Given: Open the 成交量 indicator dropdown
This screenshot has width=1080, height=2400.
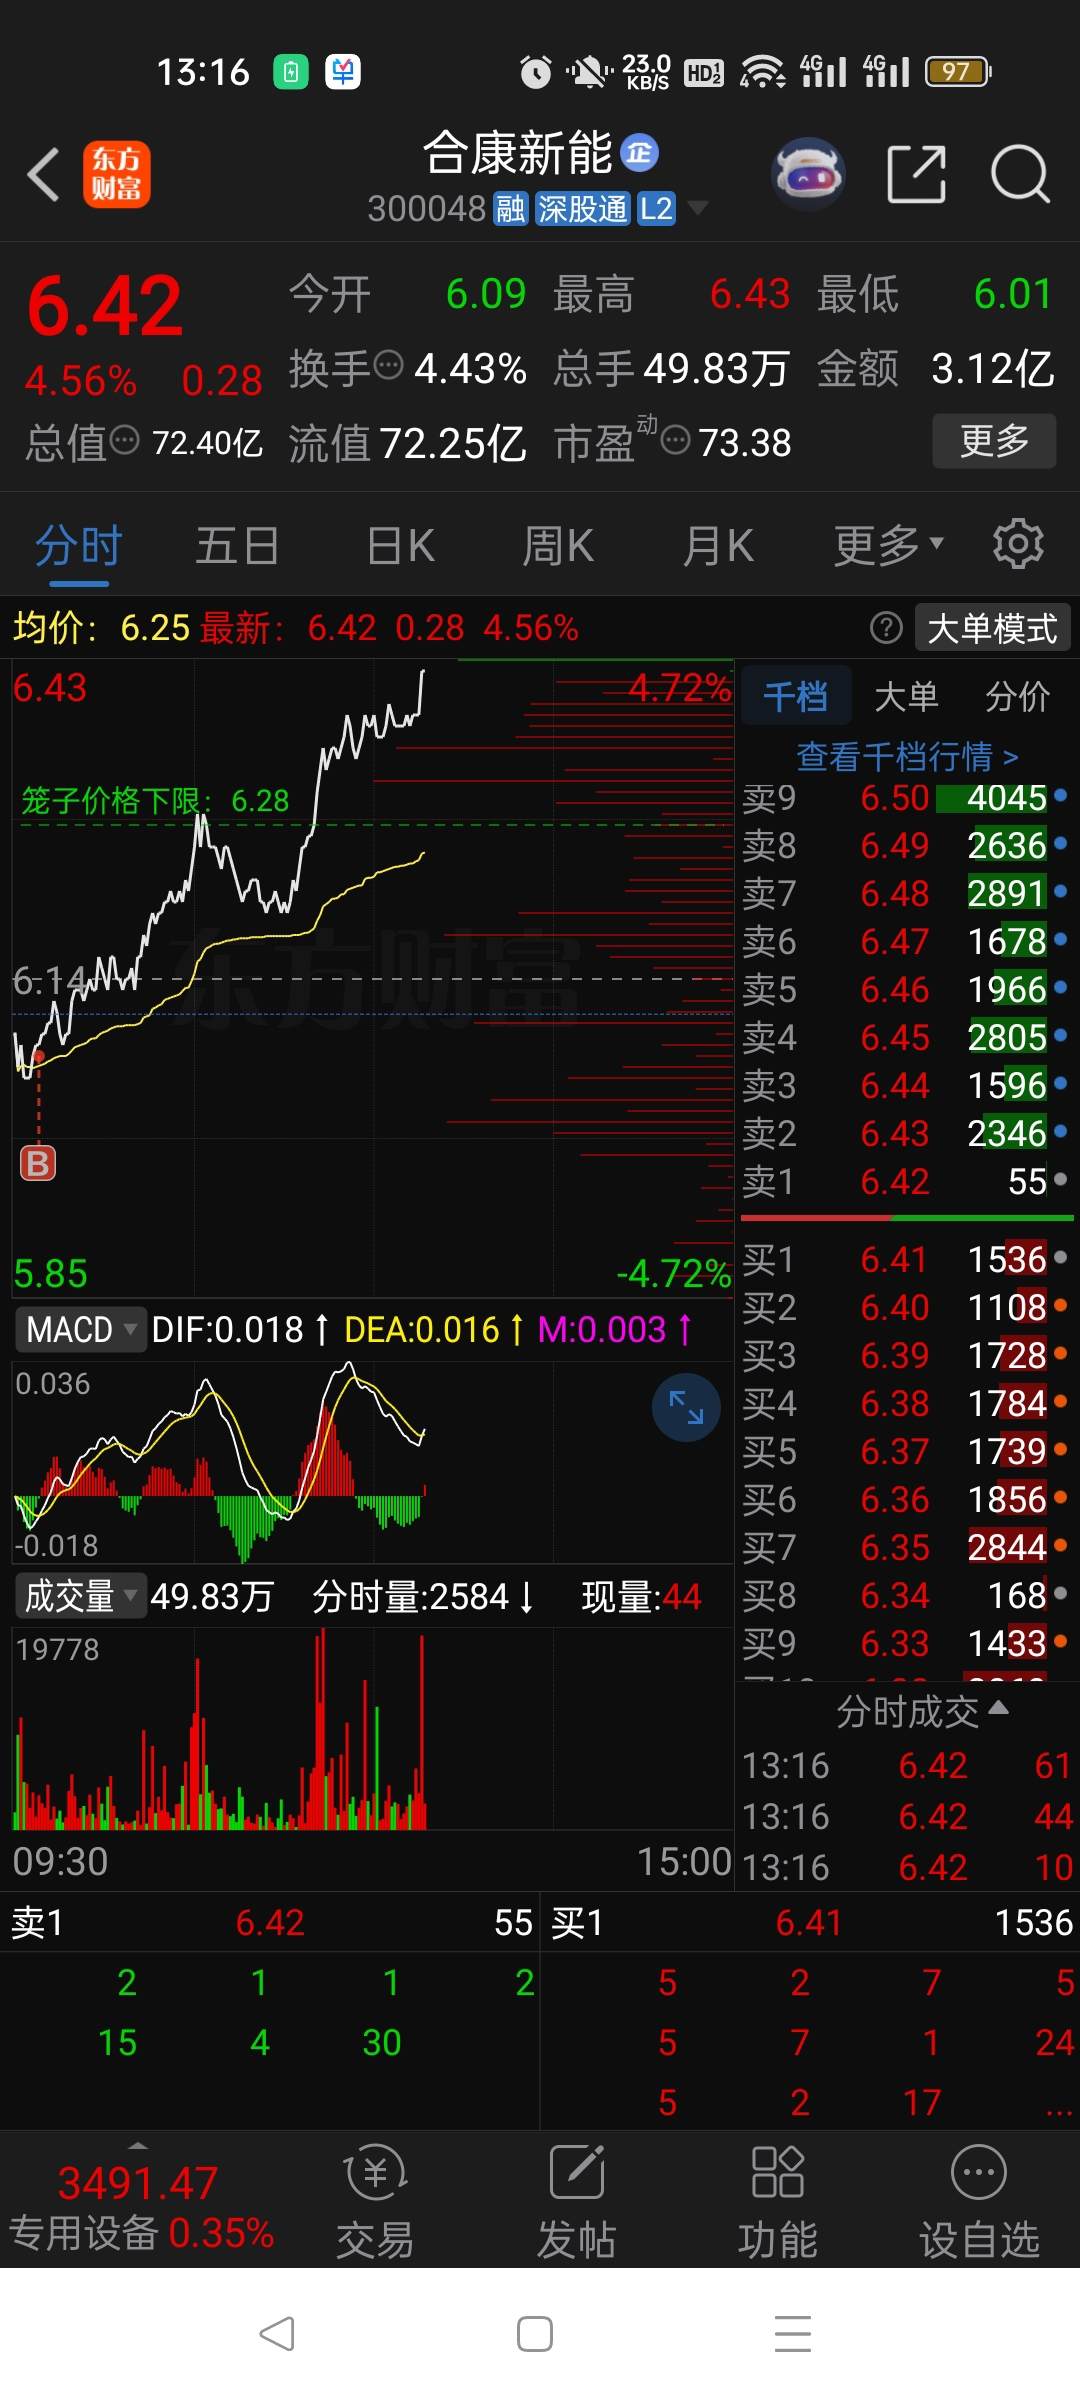Looking at the screenshot, I should click(81, 1595).
